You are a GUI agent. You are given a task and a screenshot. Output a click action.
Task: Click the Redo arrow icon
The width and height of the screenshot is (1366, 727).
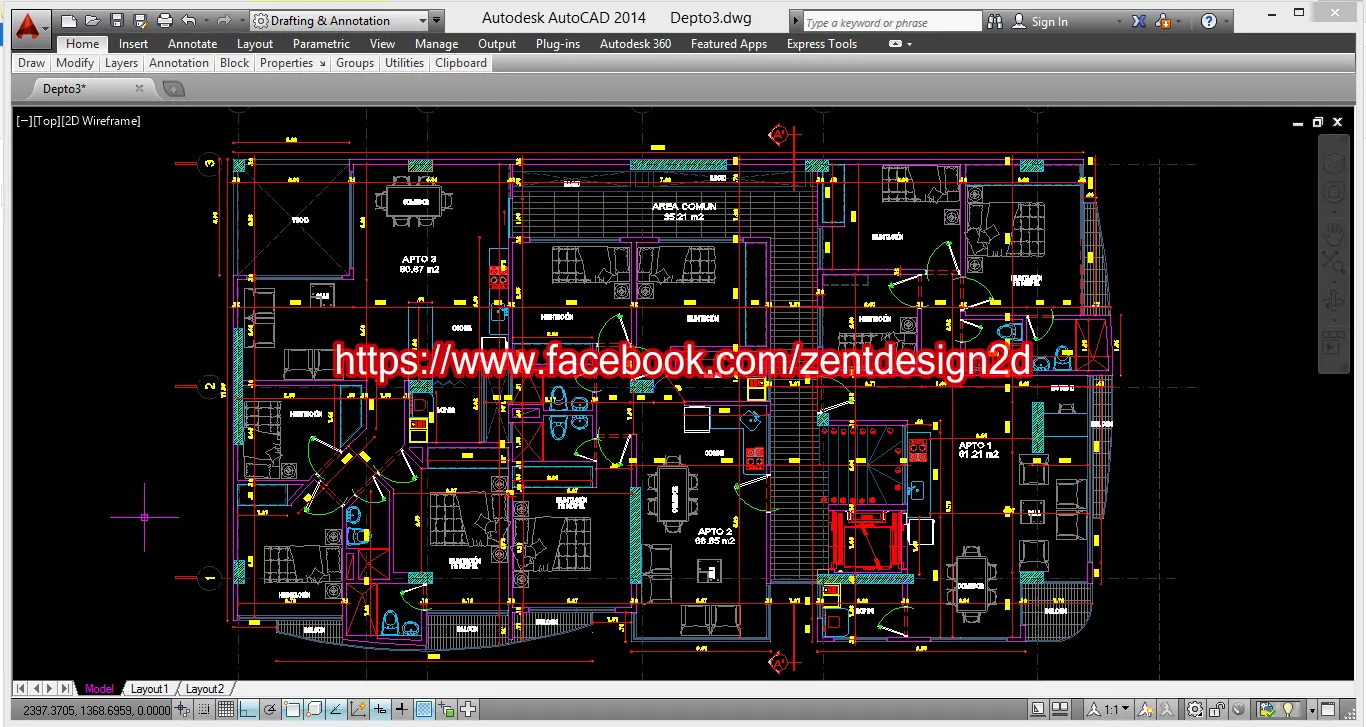pyautogui.click(x=224, y=20)
